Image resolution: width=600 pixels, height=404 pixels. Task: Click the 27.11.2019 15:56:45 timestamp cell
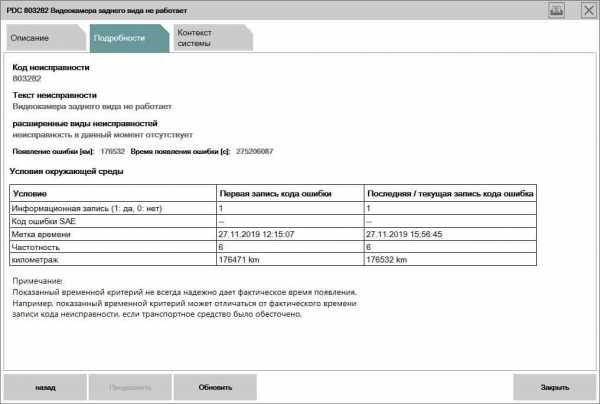click(x=403, y=234)
